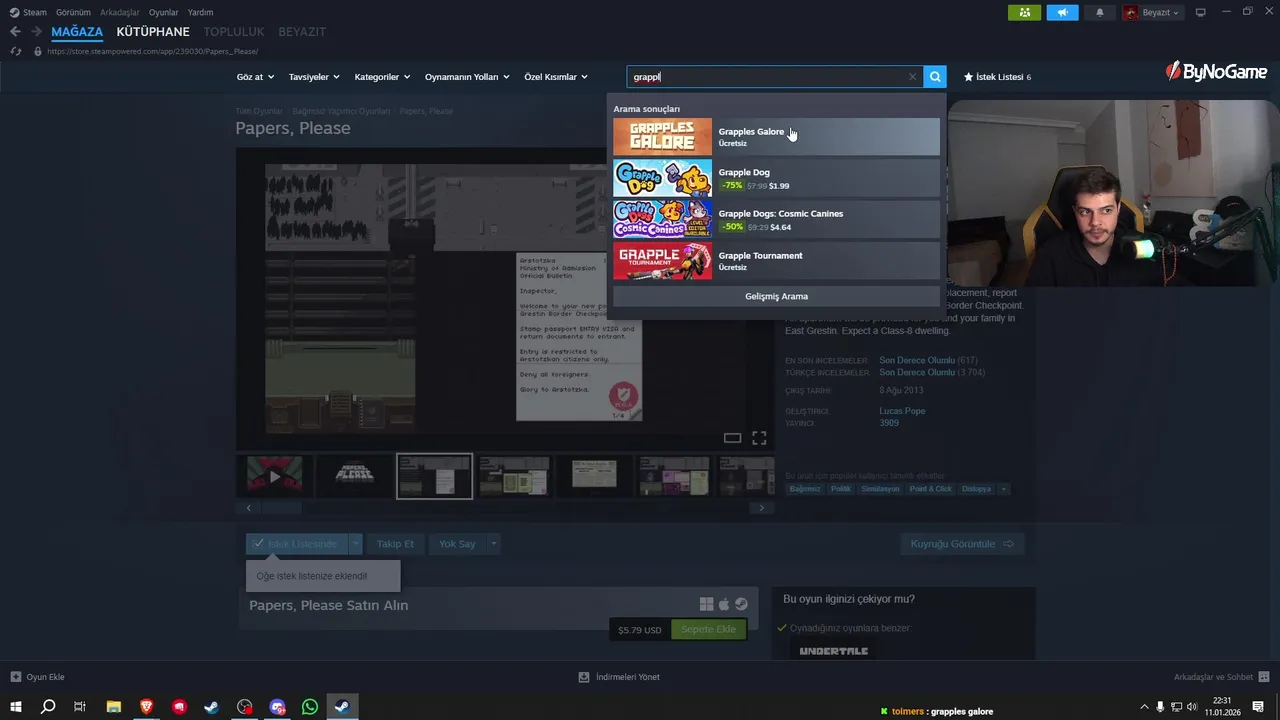The width and height of the screenshot is (1280, 720).
Task: Go back with the left arrow
Action: 15,32
